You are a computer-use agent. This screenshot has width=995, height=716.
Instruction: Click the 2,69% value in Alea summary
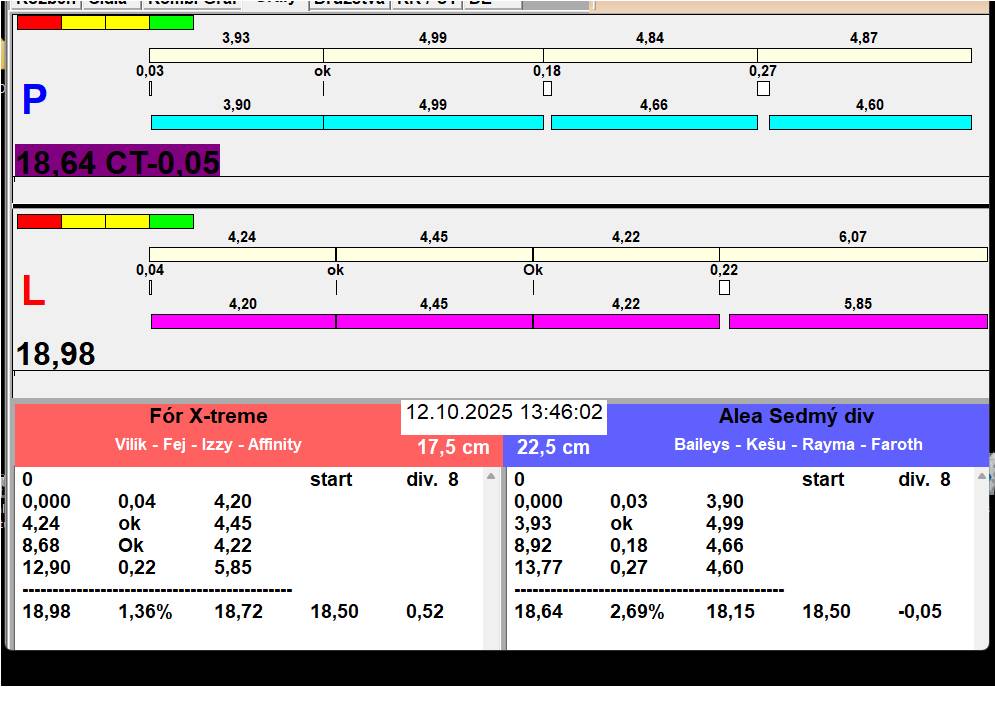point(637,612)
